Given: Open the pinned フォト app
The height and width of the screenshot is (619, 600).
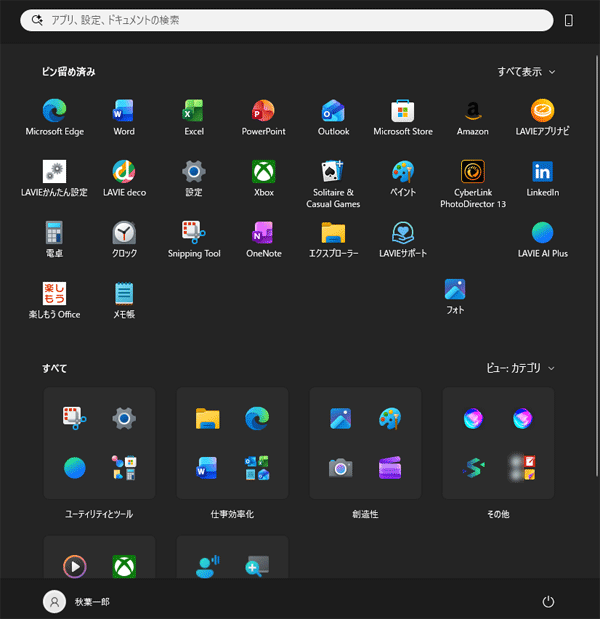Looking at the screenshot, I should tap(455, 296).
